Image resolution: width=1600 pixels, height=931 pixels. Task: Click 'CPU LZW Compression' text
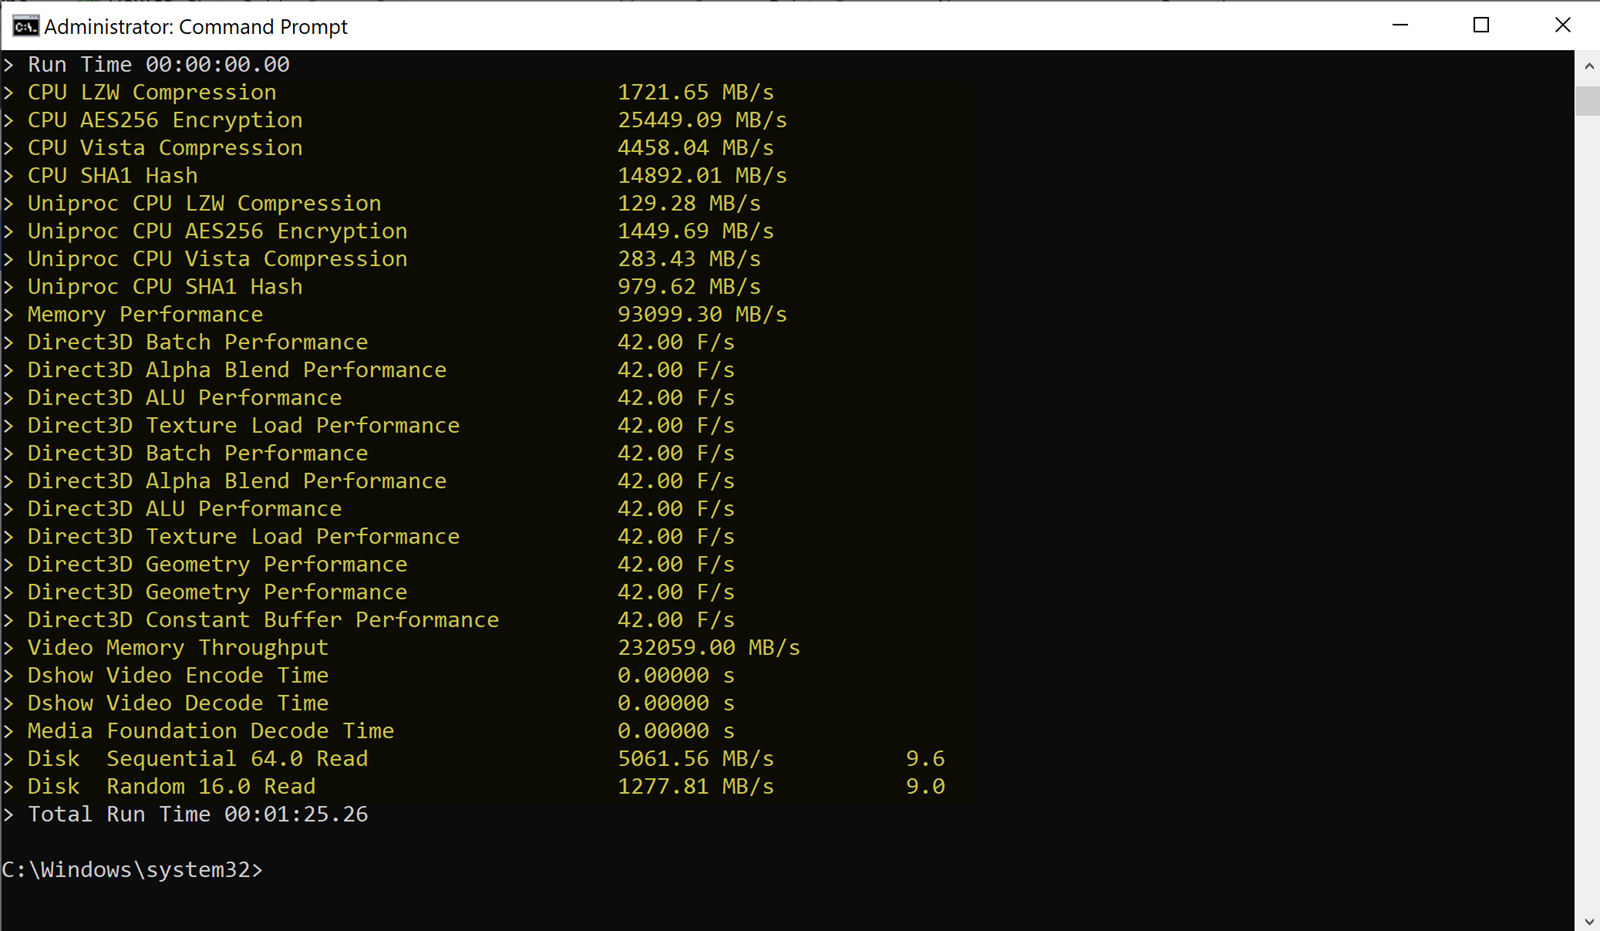(x=152, y=92)
